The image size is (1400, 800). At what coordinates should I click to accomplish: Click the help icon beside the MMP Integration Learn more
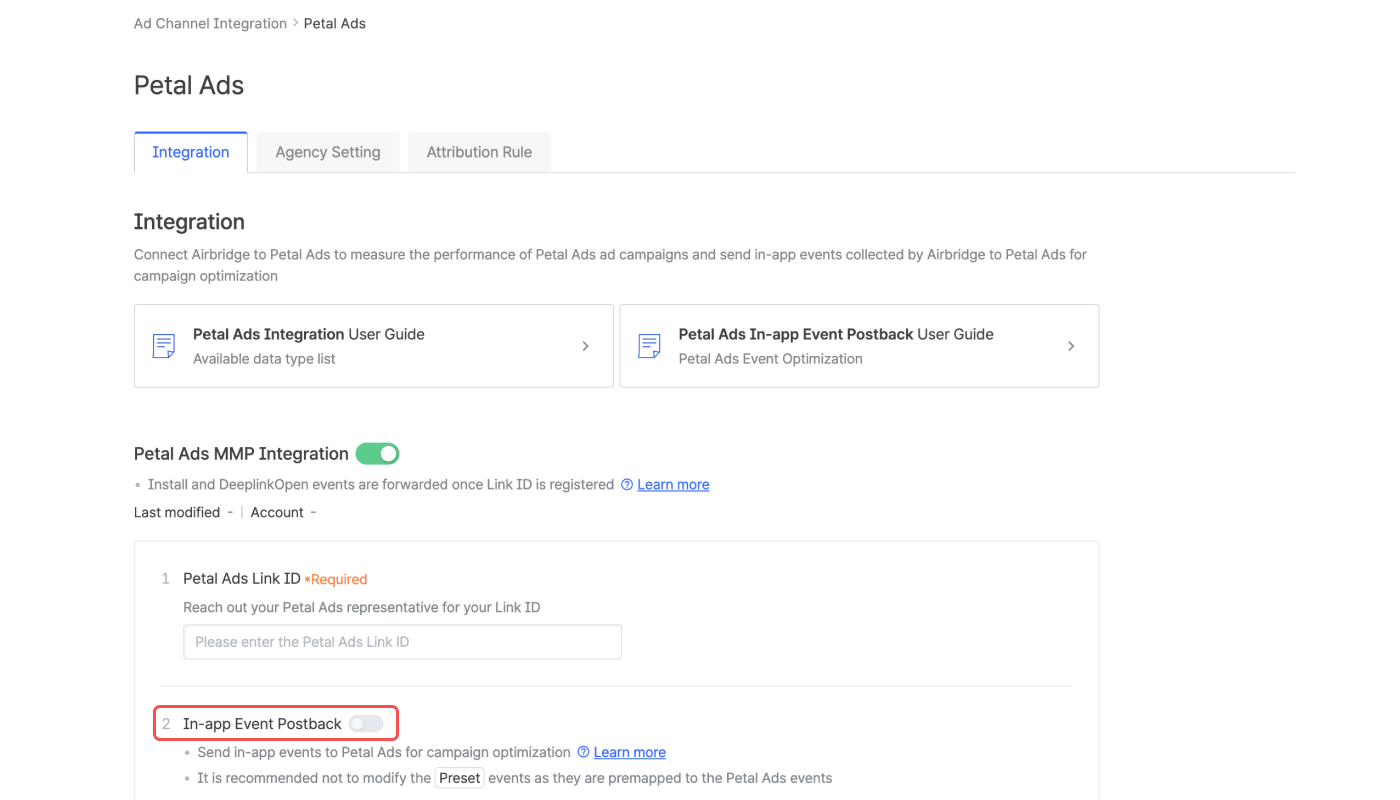coord(627,485)
